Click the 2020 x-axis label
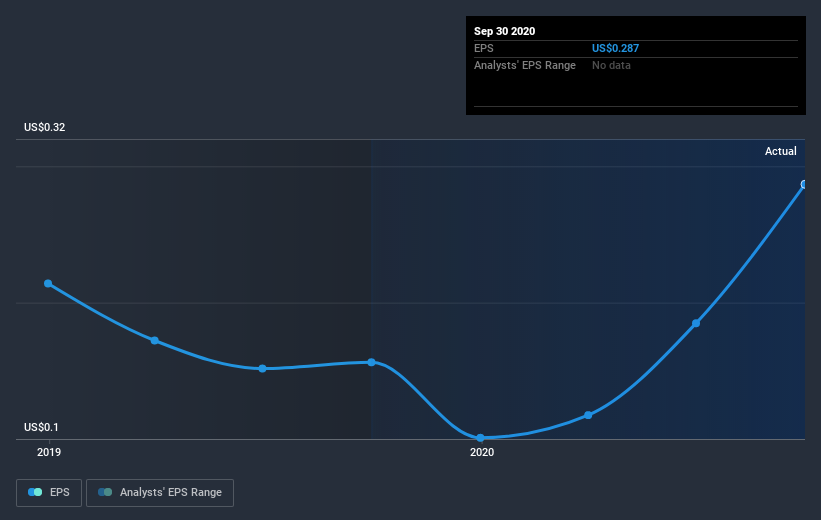 pyautogui.click(x=482, y=452)
